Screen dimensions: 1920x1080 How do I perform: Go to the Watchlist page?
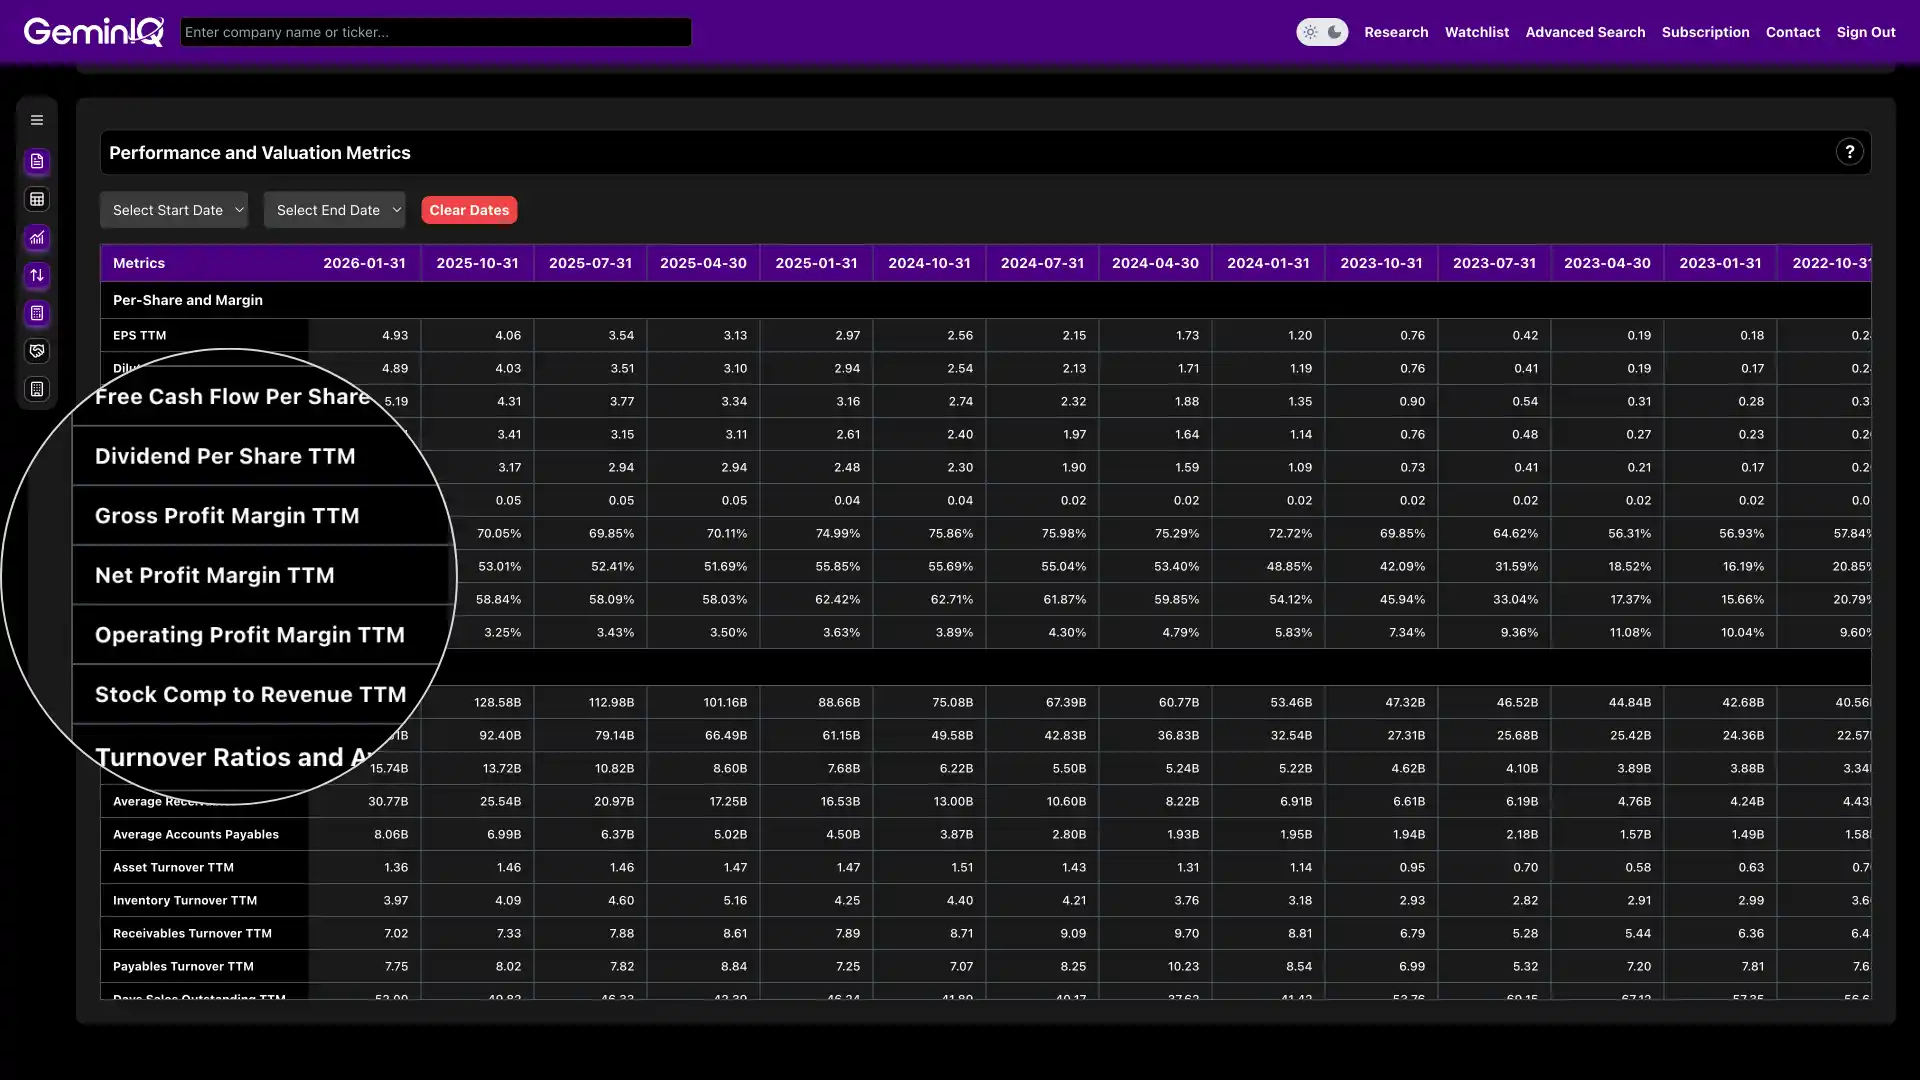click(1477, 31)
